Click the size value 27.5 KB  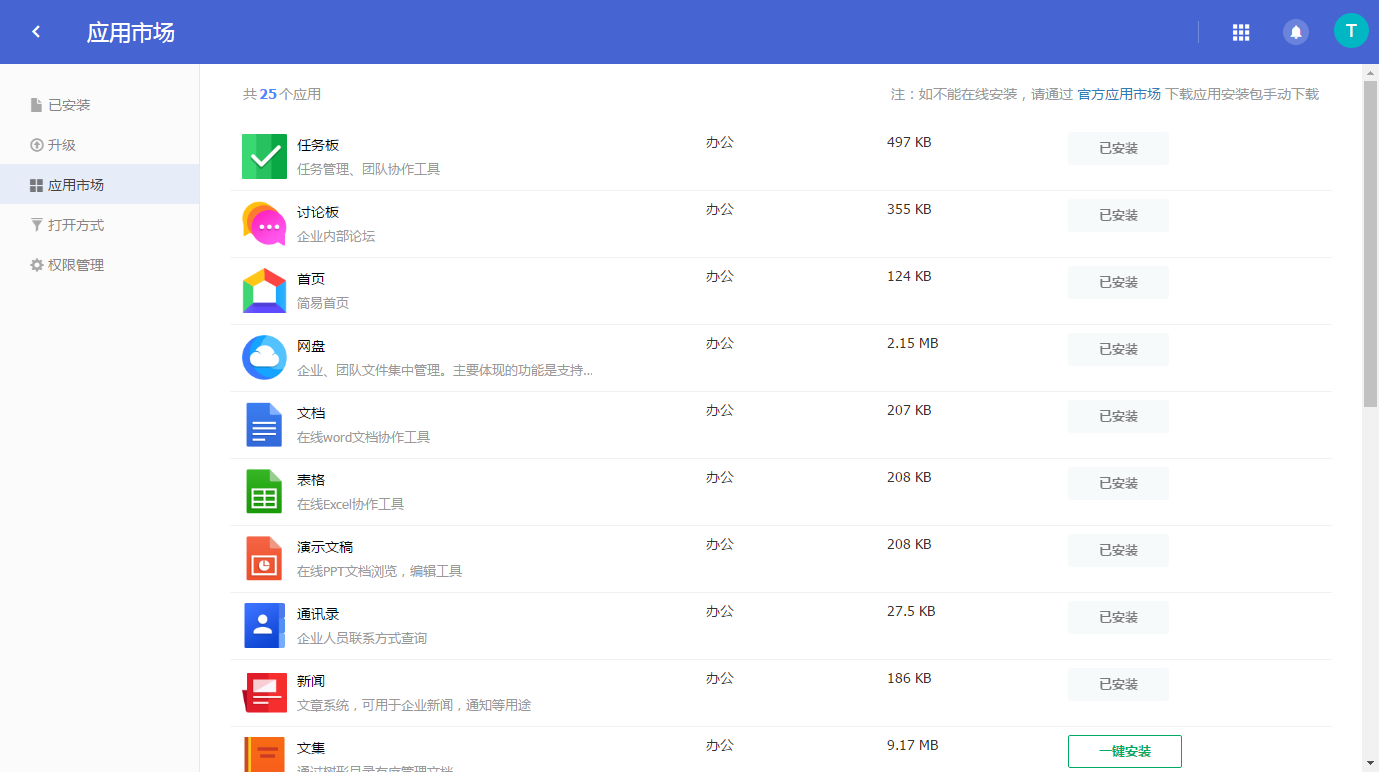tap(911, 611)
